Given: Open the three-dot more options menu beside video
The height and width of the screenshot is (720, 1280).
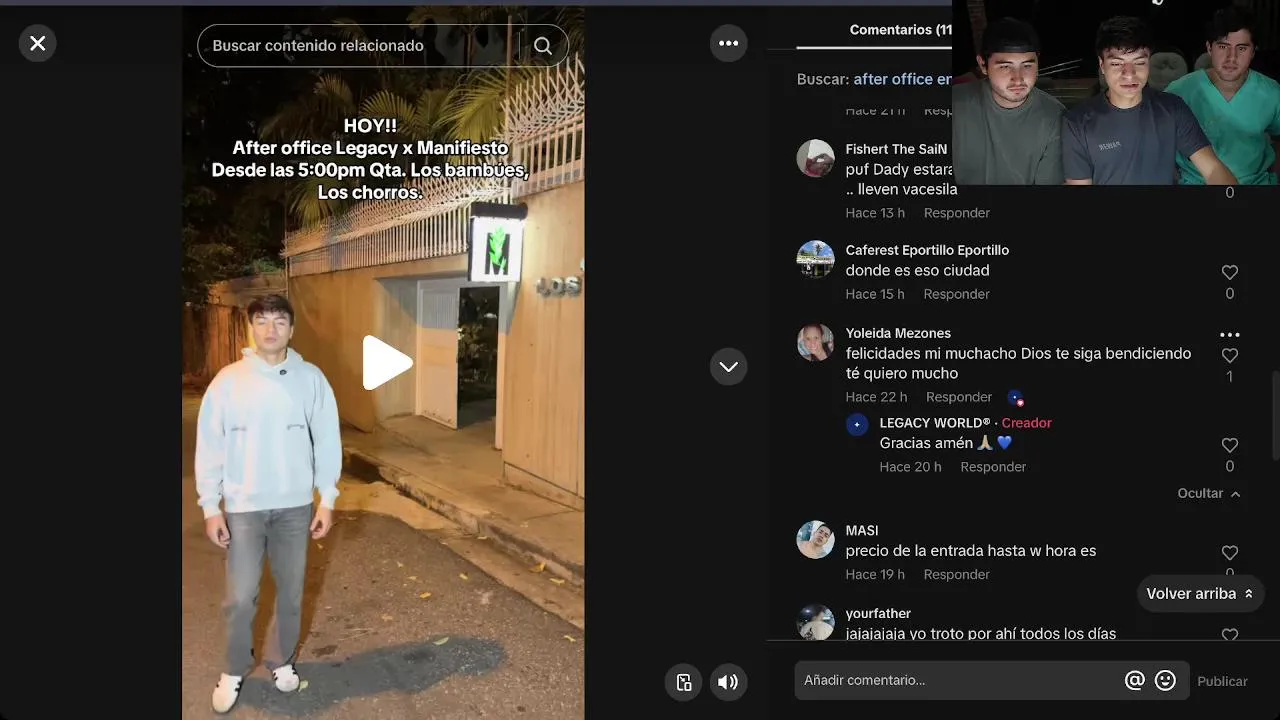Looking at the screenshot, I should [x=728, y=43].
